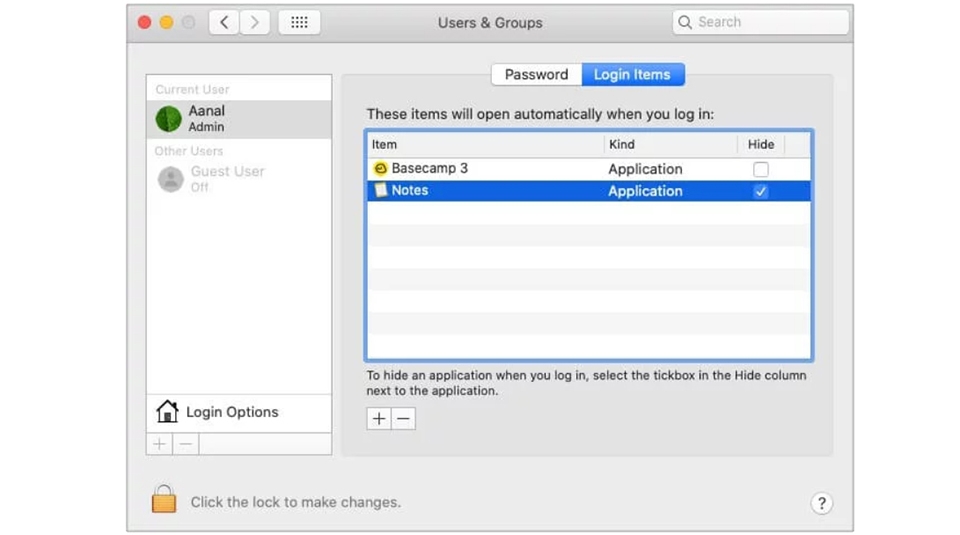Add a user with the sidebar plus button
The image size is (960, 535).
pos(160,444)
